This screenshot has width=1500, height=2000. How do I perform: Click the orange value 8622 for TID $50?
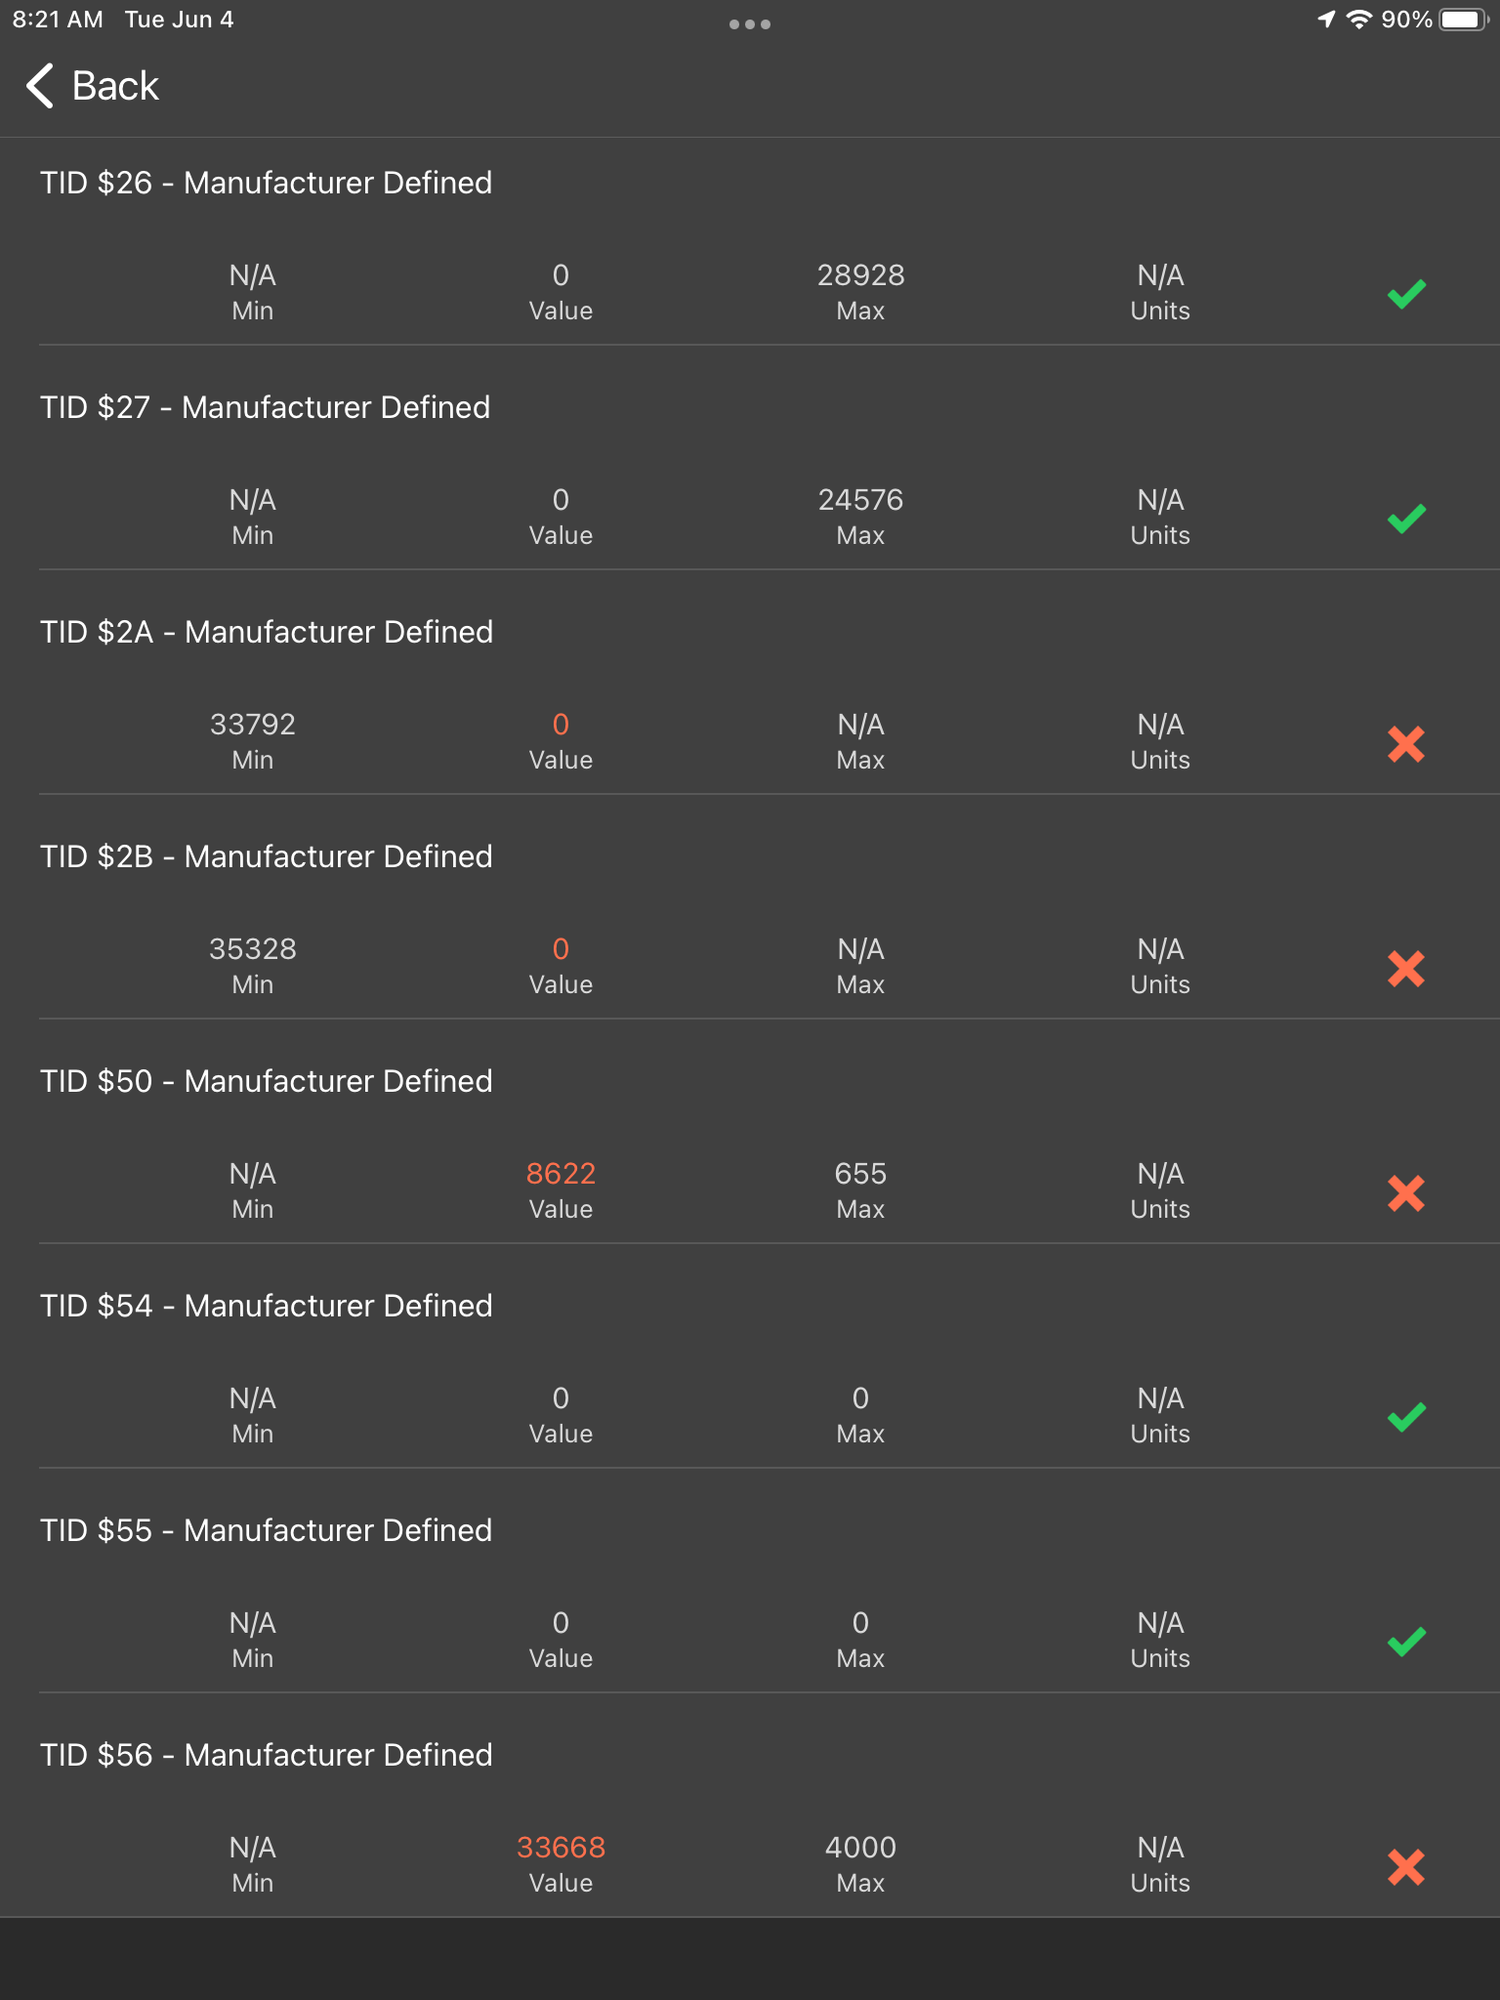point(560,1173)
